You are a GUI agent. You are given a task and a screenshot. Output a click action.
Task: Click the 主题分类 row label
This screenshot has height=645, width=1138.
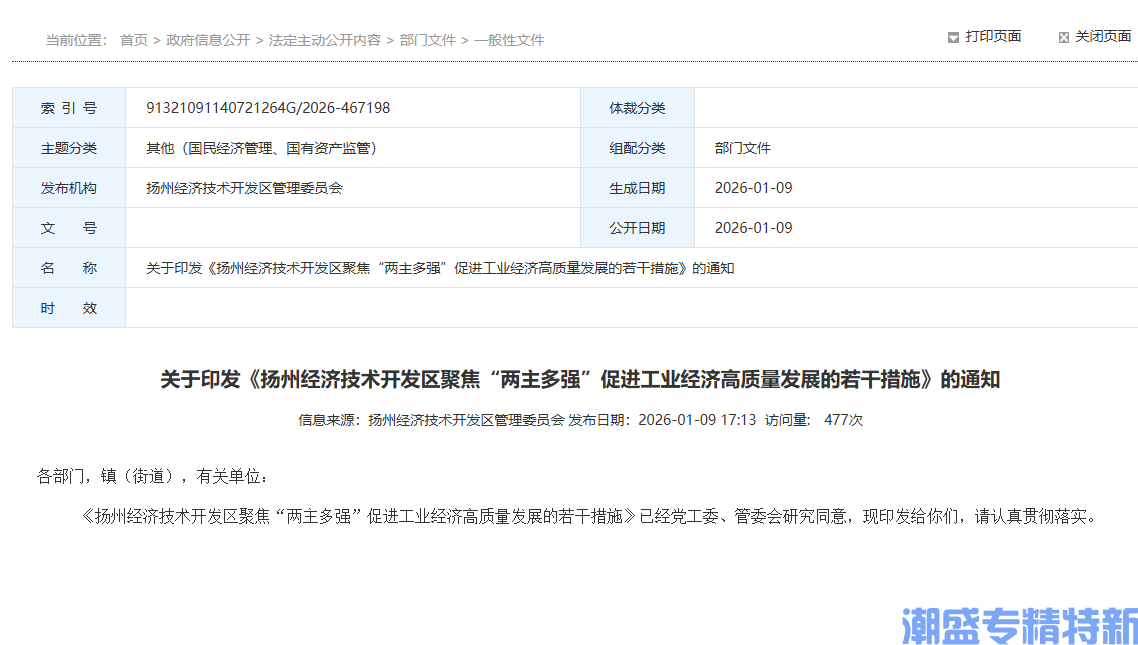click(x=68, y=148)
